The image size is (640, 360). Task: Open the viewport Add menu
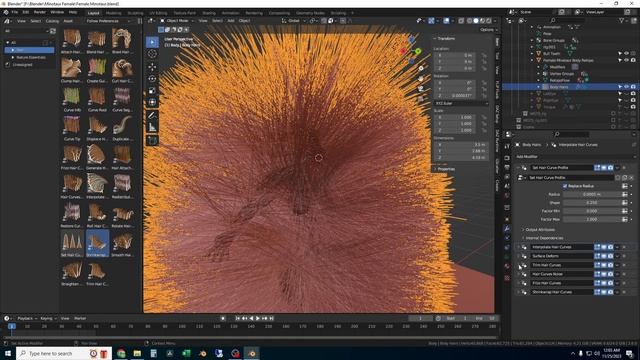tap(231, 20)
